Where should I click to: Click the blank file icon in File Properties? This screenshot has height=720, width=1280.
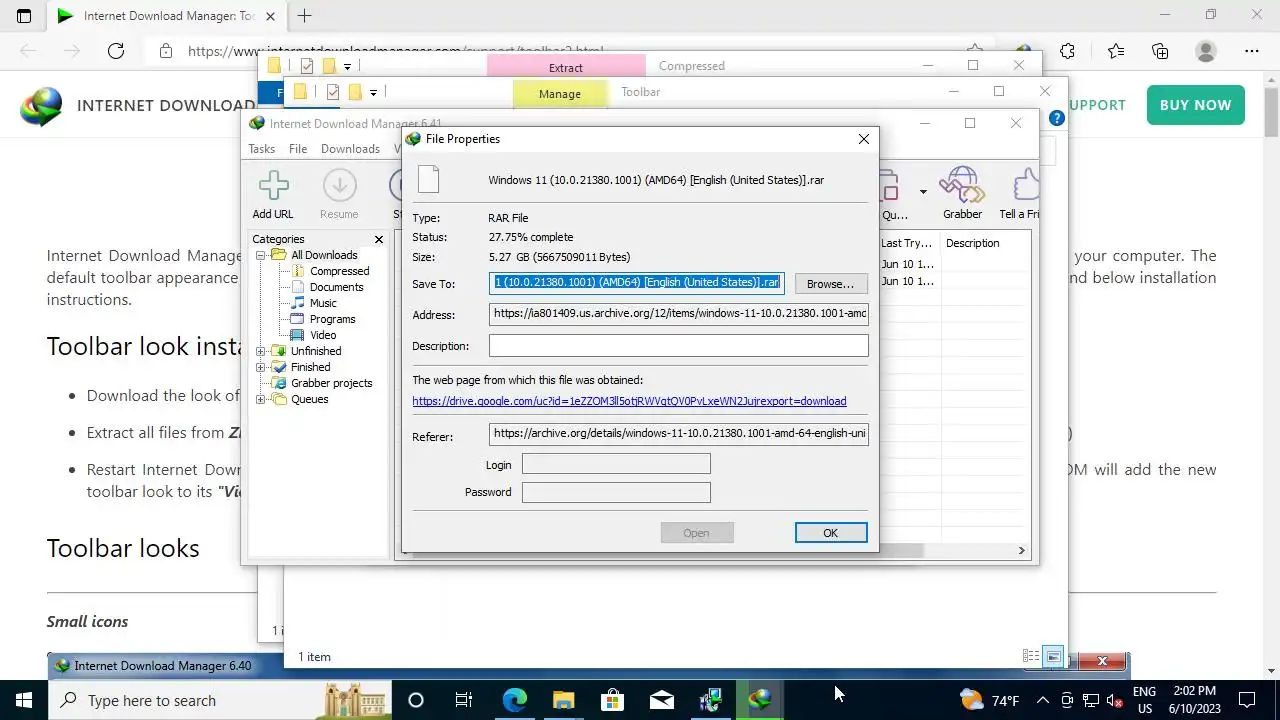(x=428, y=180)
